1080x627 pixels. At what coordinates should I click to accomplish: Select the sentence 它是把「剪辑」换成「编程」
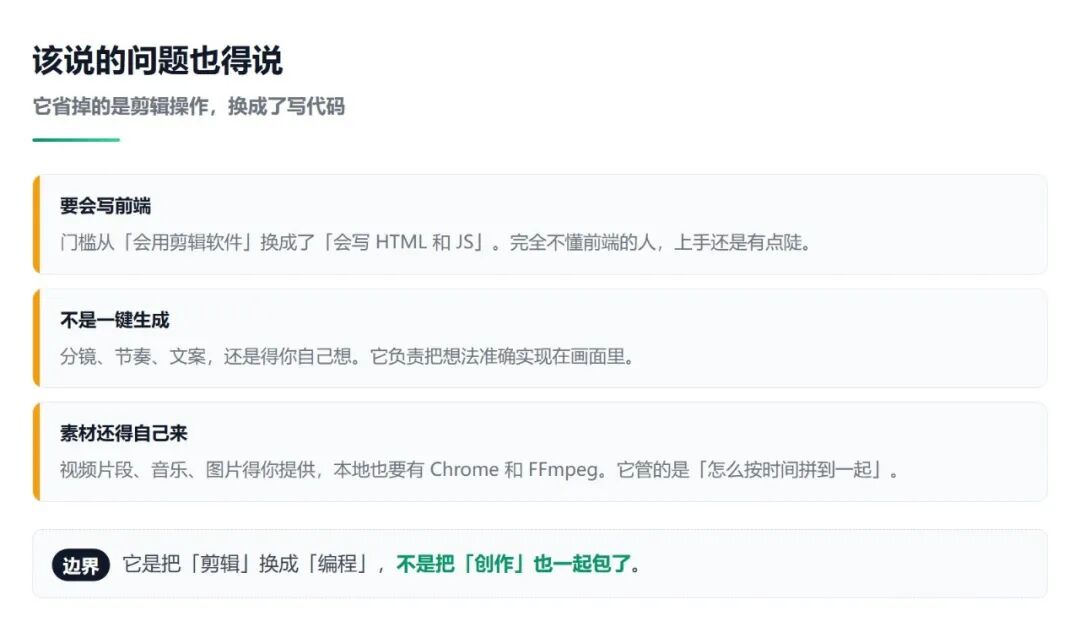249,564
